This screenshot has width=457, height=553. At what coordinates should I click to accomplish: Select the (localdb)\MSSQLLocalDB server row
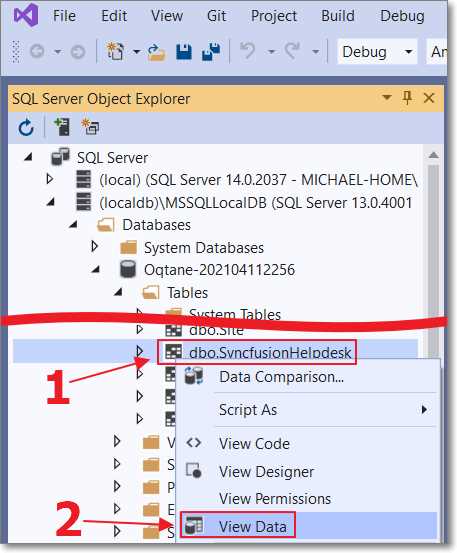pos(255,203)
